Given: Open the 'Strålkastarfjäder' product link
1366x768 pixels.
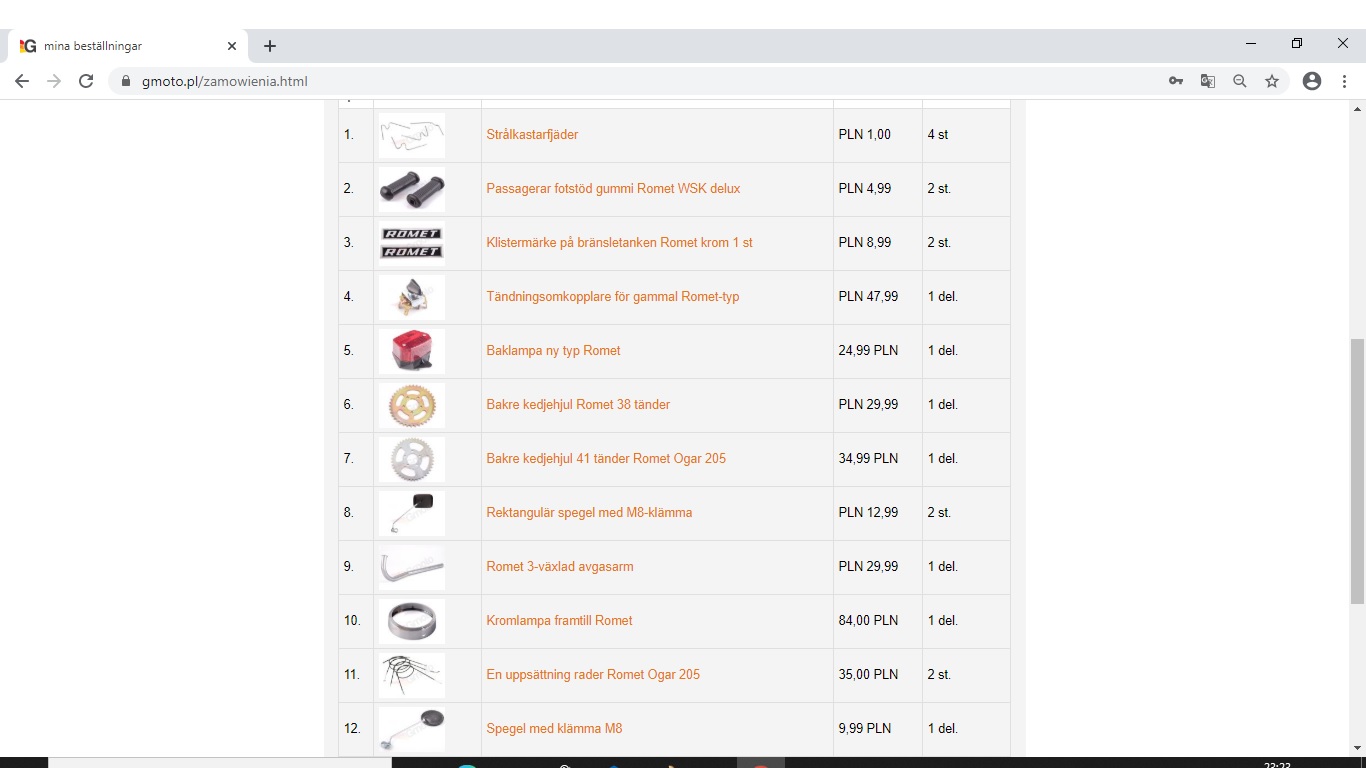Looking at the screenshot, I should pyautogui.click(x=532, y=135).
